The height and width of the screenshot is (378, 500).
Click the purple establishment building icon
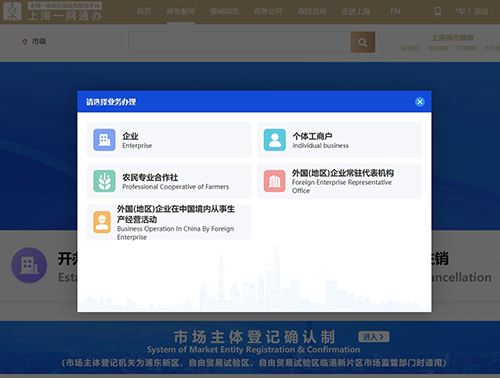click(29, 265)
